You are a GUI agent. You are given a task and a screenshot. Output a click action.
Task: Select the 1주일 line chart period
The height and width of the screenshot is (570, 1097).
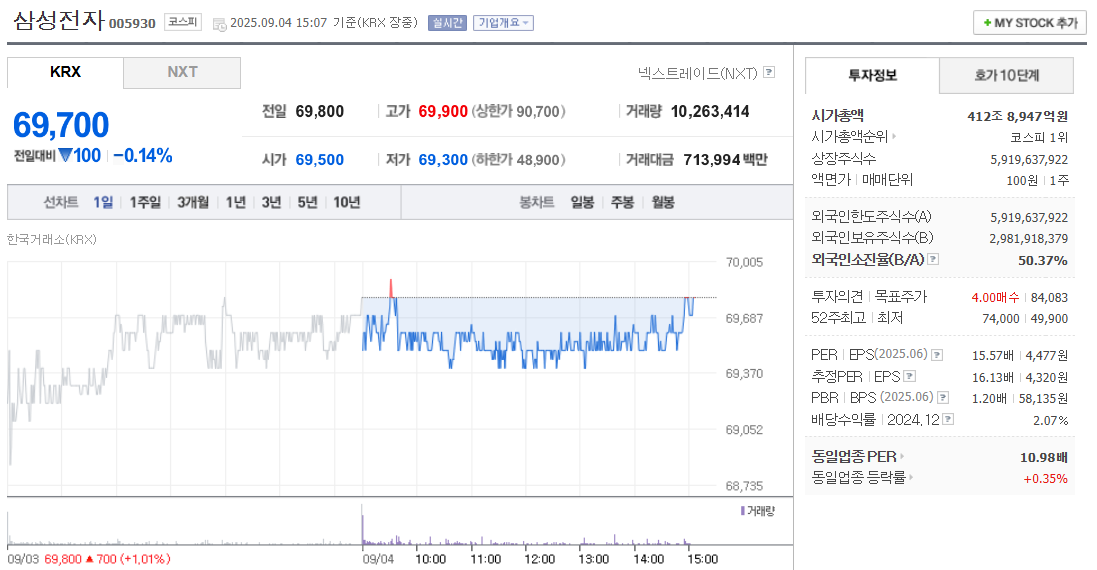pos(145,203)
